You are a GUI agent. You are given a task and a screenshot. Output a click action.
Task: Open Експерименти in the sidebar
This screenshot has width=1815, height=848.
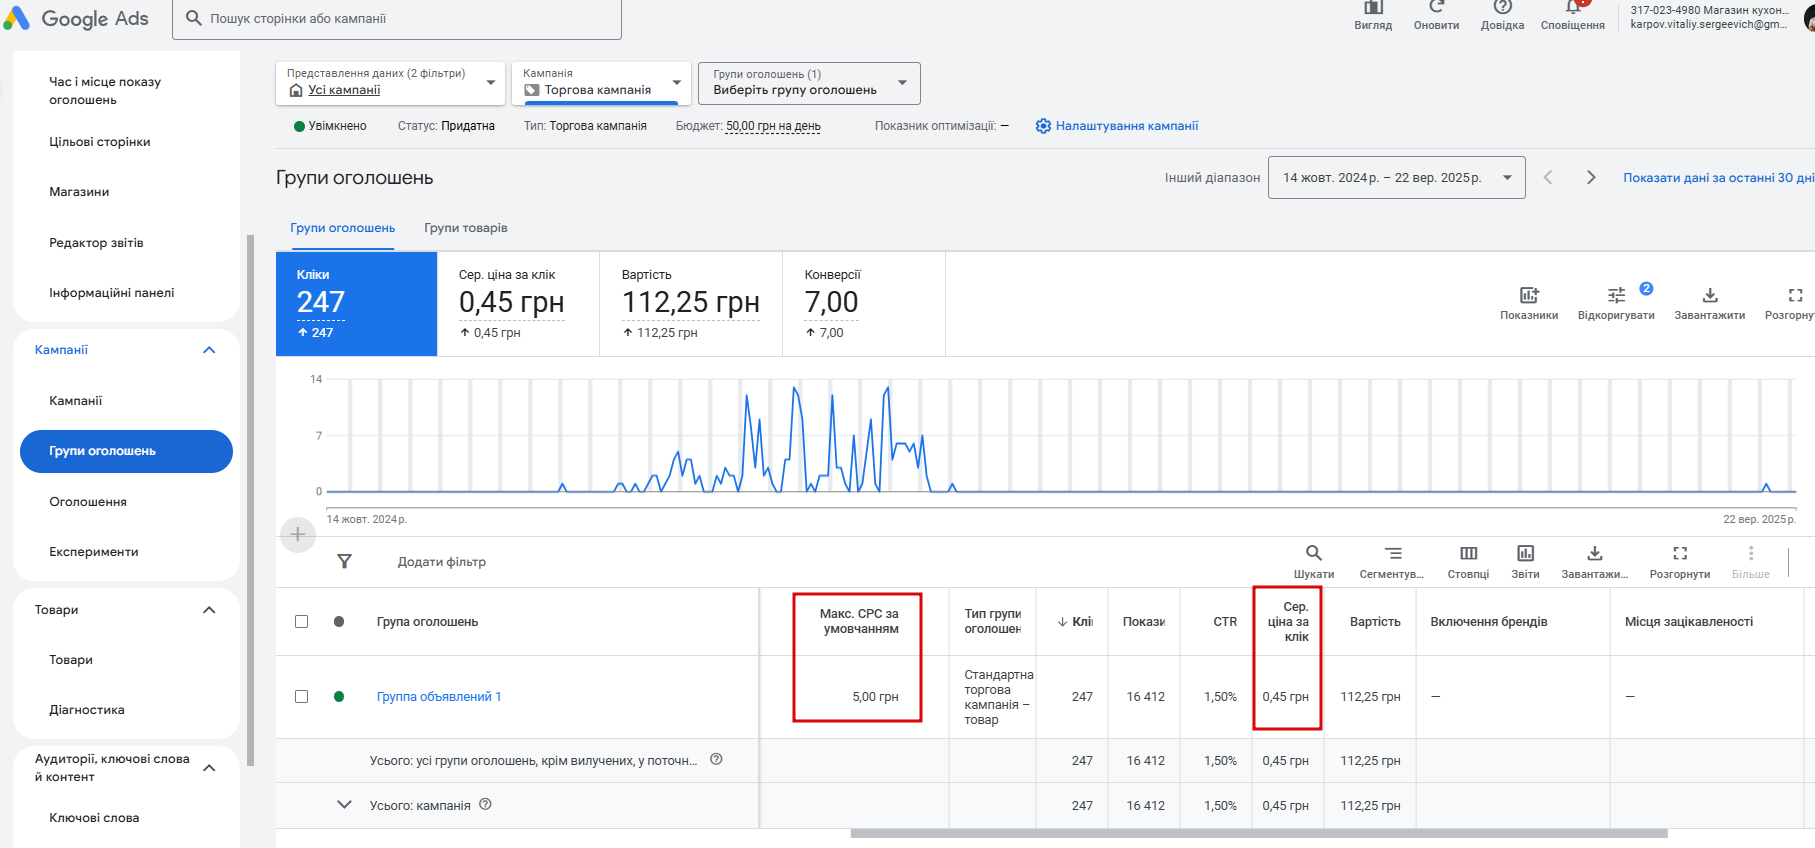tap(94, 552)
